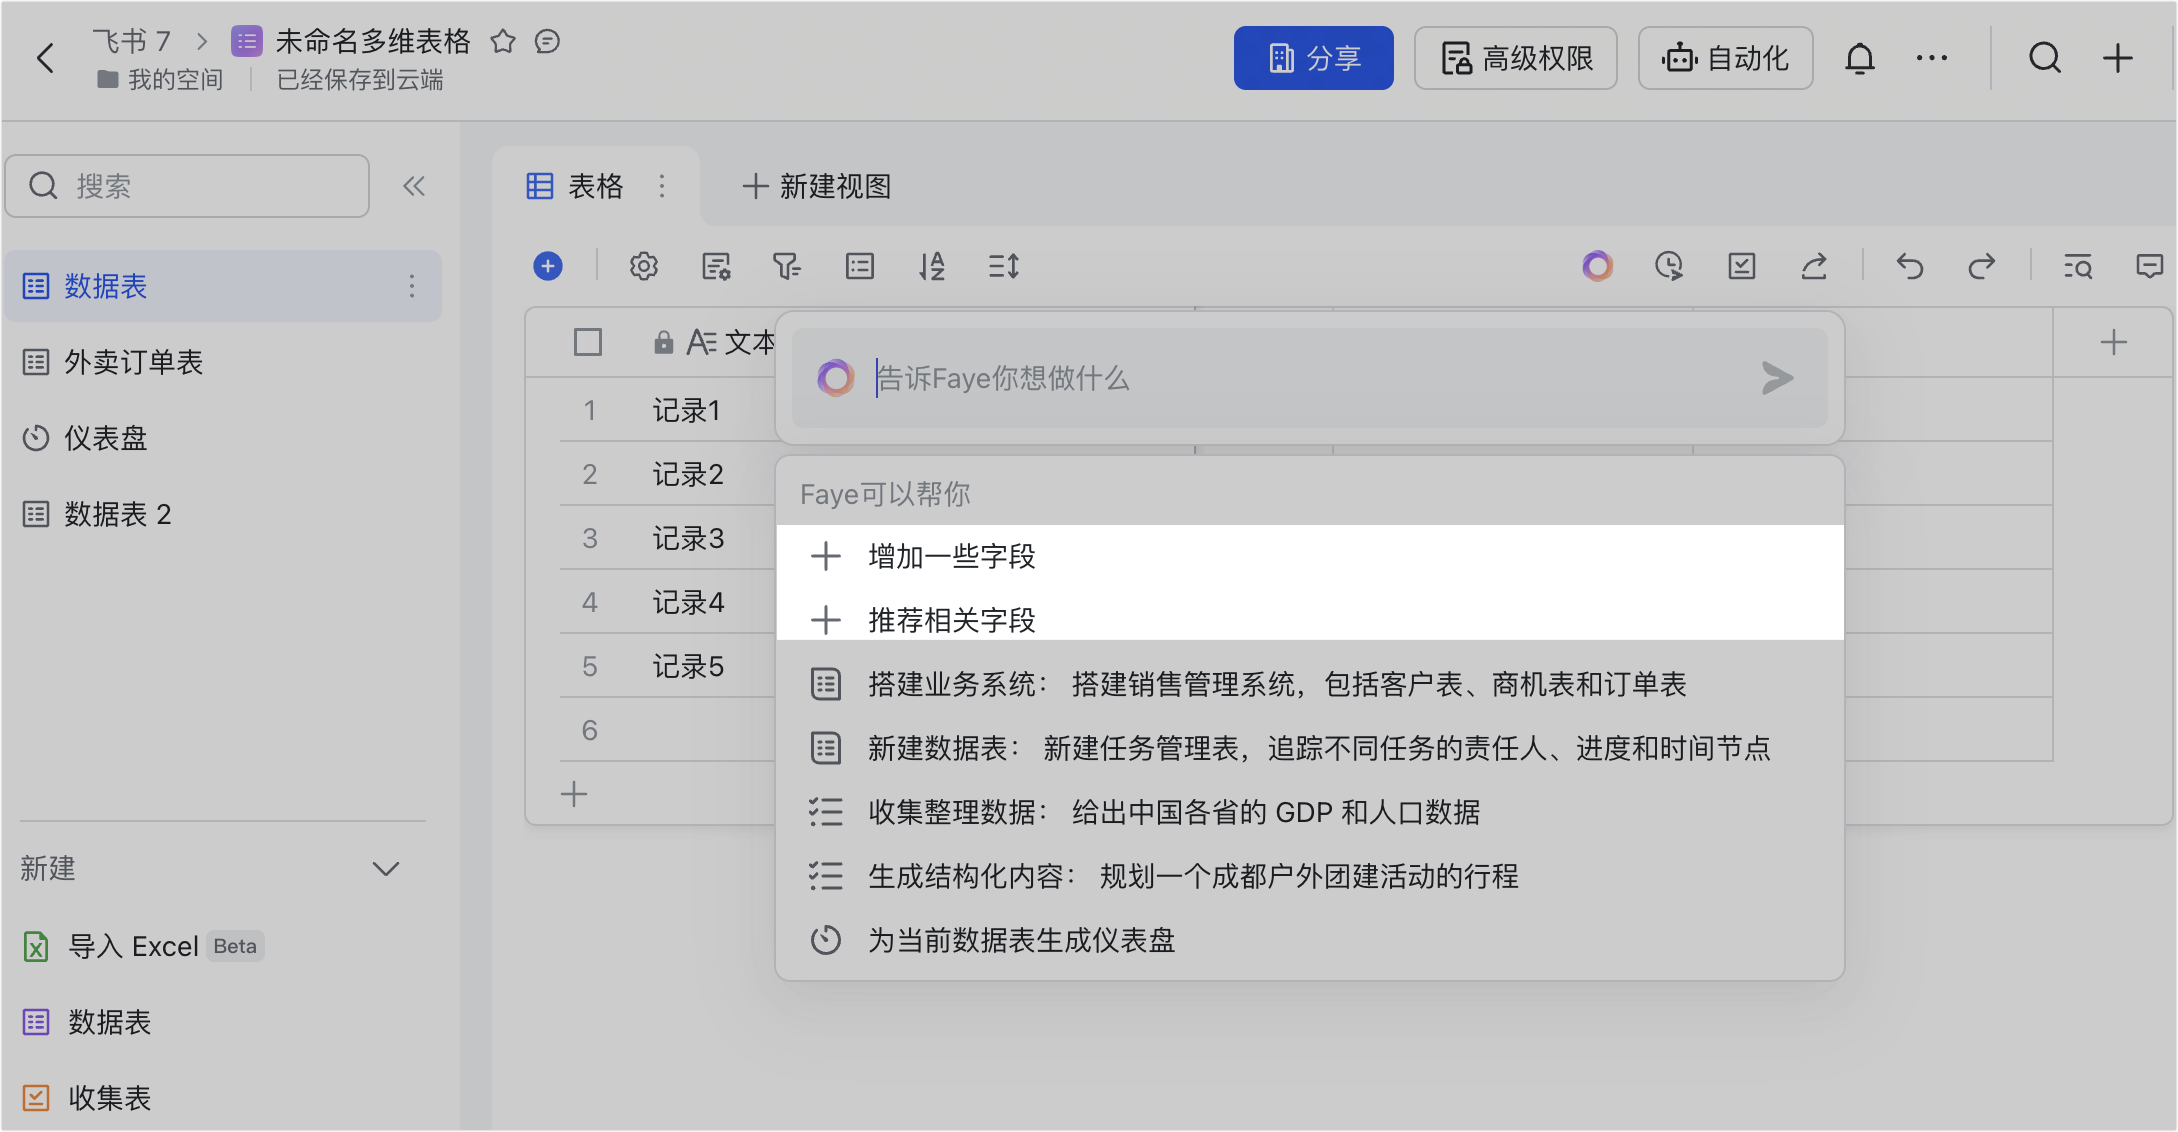The image size is (2178, 1132).
Task: Click the 分享 share button
Action: pos(1313,58)
